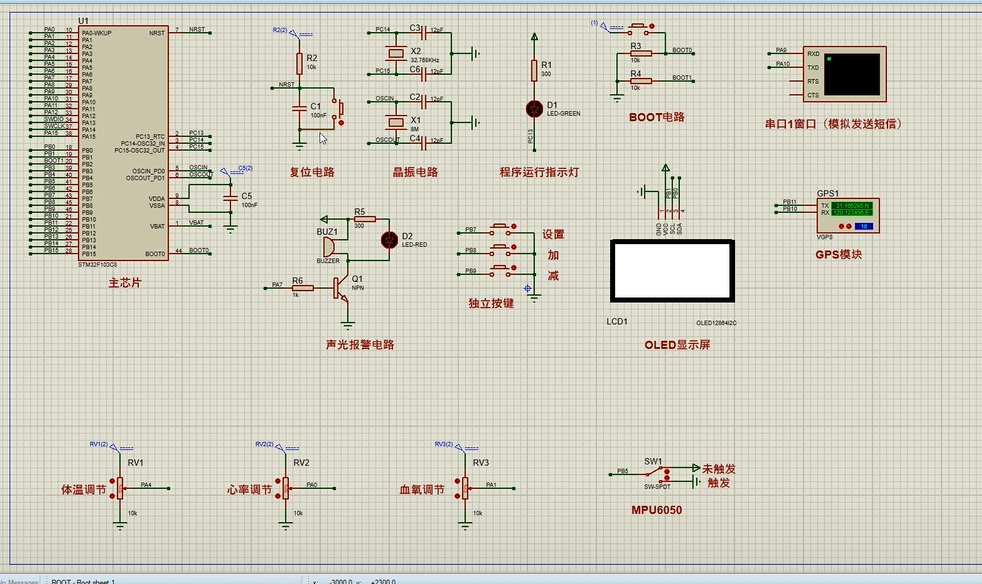Click the 复位电路 label
This screenshot has height=584, width=982.
(x=312, y=172)
